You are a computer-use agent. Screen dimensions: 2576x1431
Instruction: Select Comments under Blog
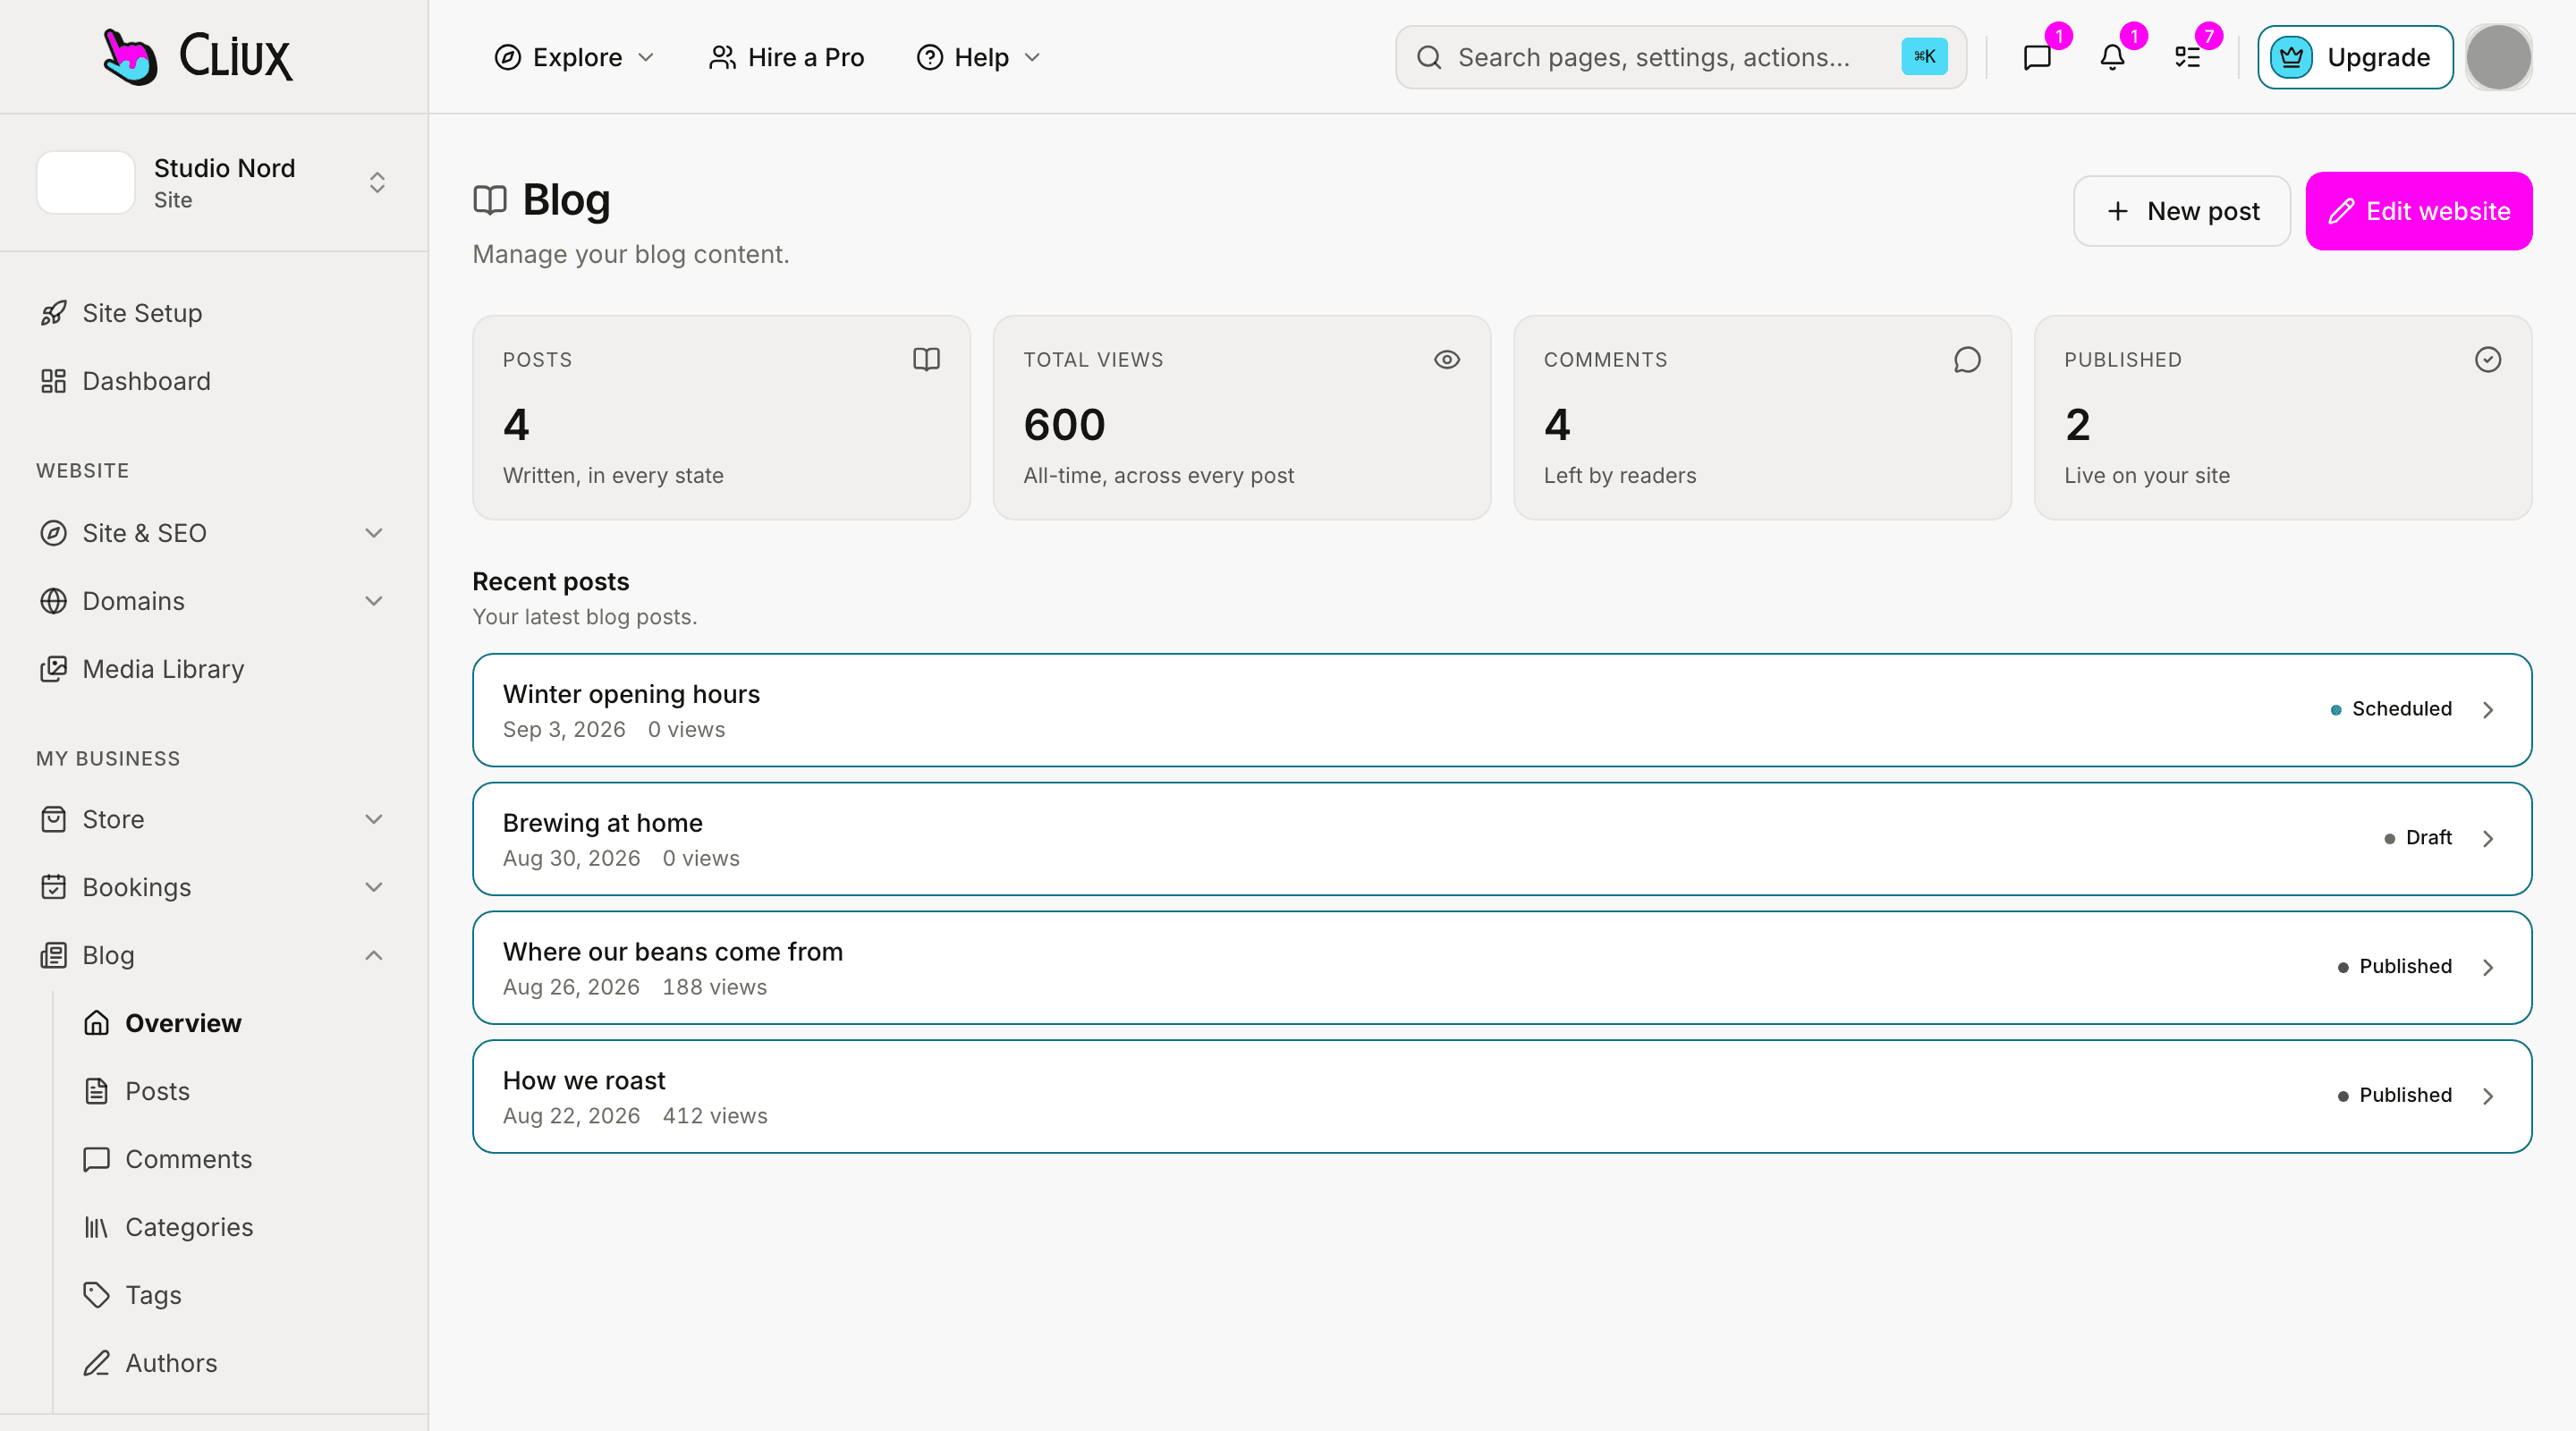pos(238,1159)
